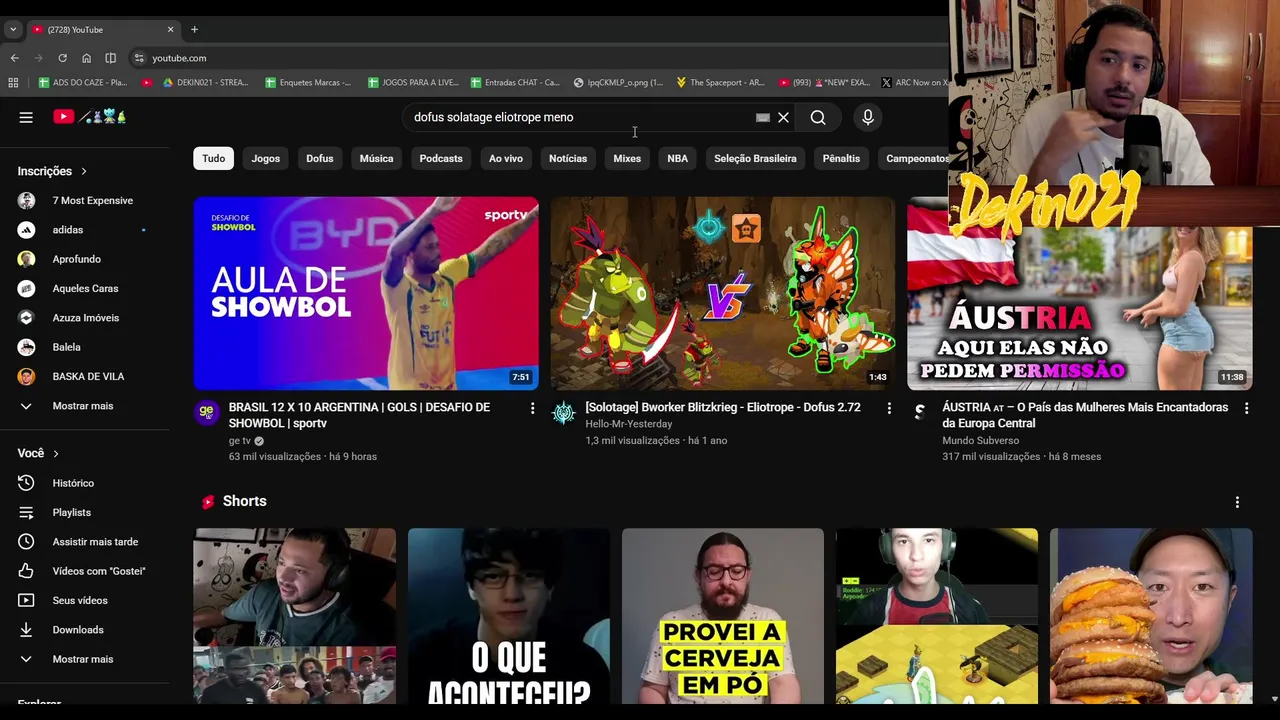View site information icon beside URL

tap(139, 58)
